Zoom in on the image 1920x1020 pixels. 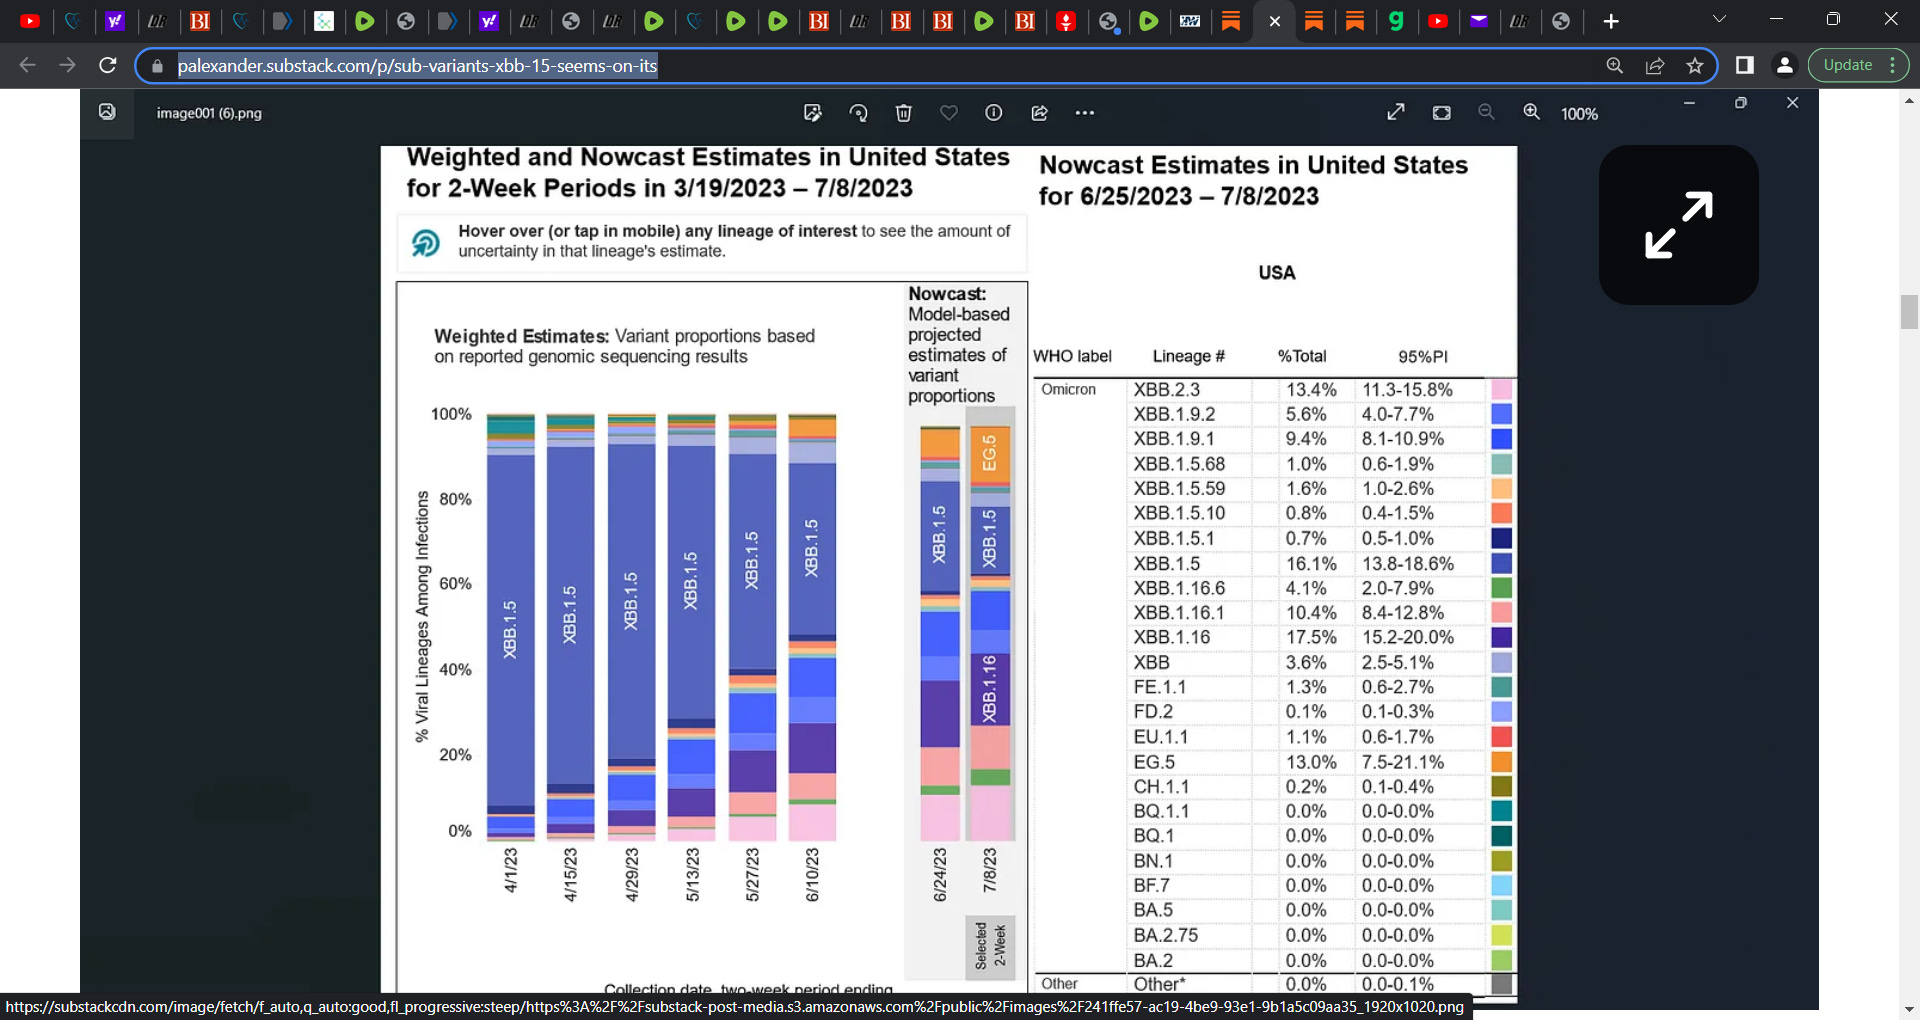point(1532,112)
